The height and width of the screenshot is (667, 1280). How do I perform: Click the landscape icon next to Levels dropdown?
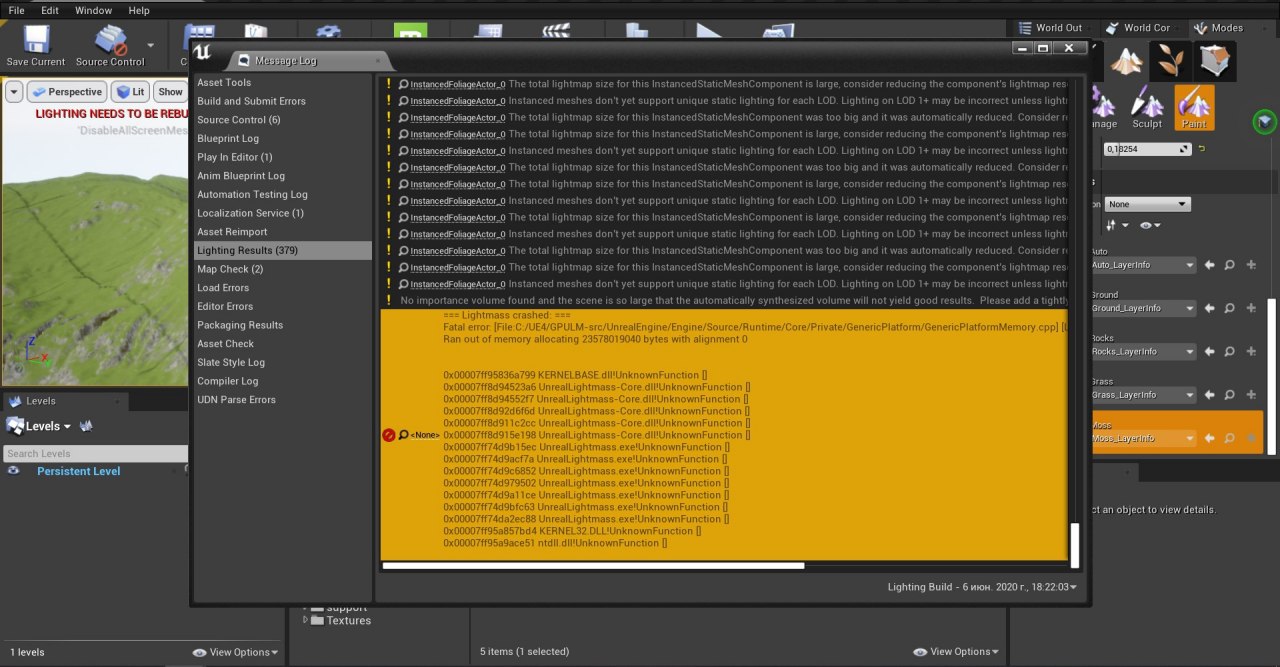pyautogui.click(x=86, y=426)
